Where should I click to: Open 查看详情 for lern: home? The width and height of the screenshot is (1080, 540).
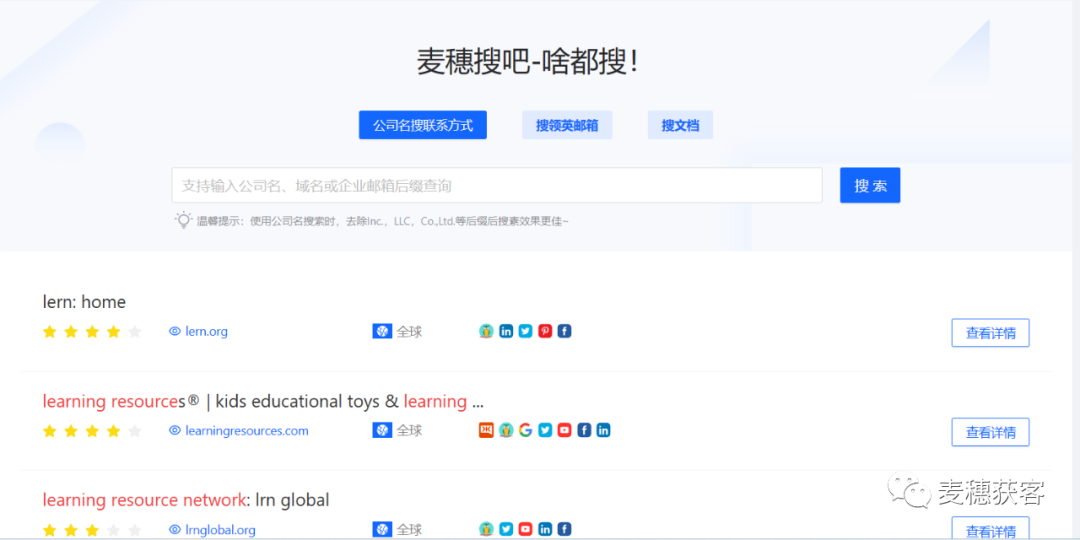coord(990,333)
